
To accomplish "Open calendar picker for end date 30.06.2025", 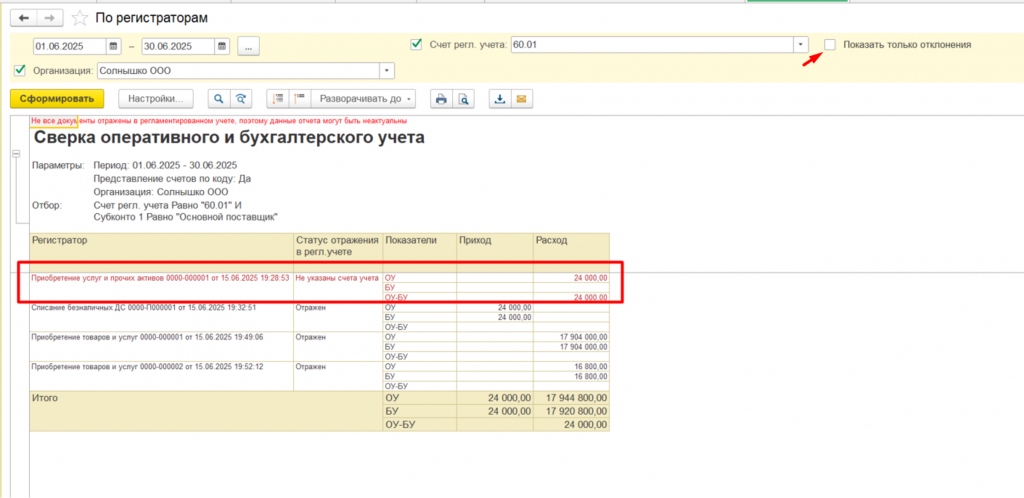I will [222, 46].
